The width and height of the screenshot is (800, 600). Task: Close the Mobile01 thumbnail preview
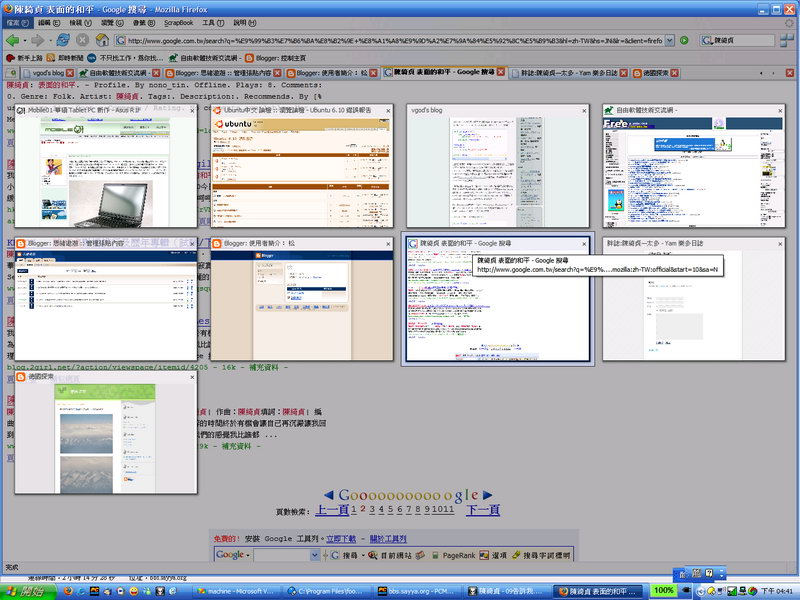(192, 111)
